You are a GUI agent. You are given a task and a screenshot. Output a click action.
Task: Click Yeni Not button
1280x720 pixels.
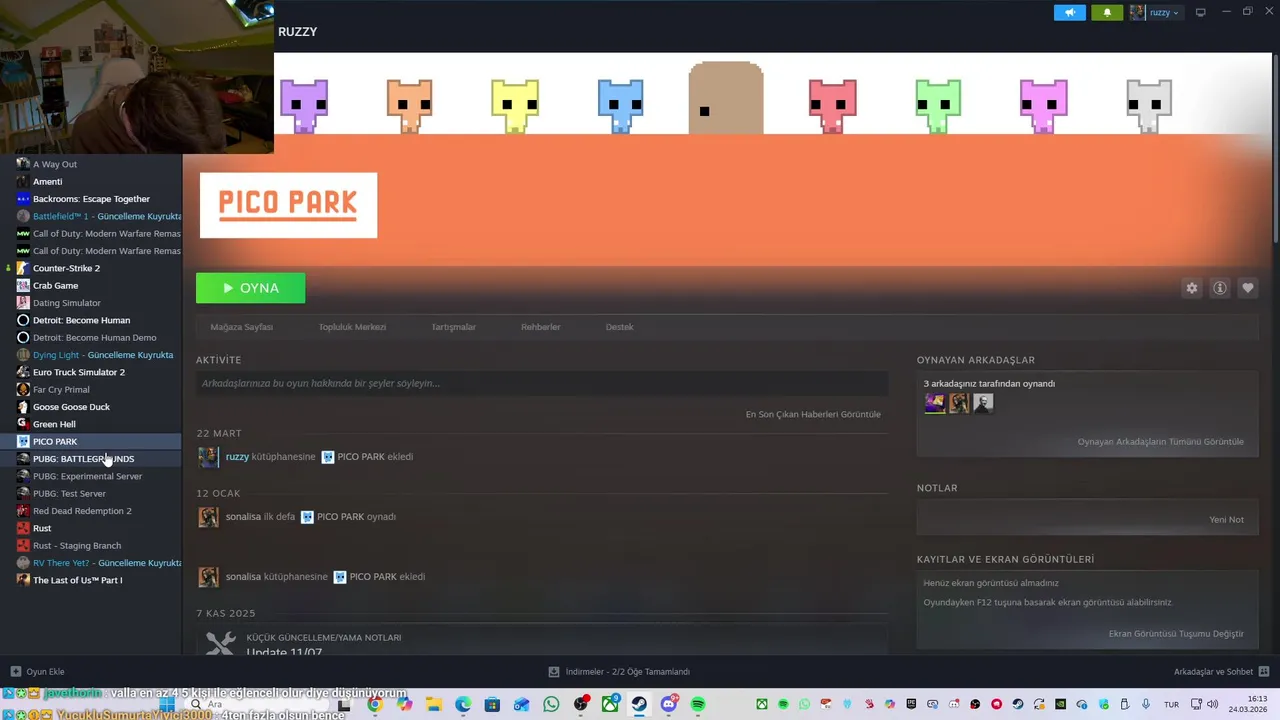pos(1226,519)
